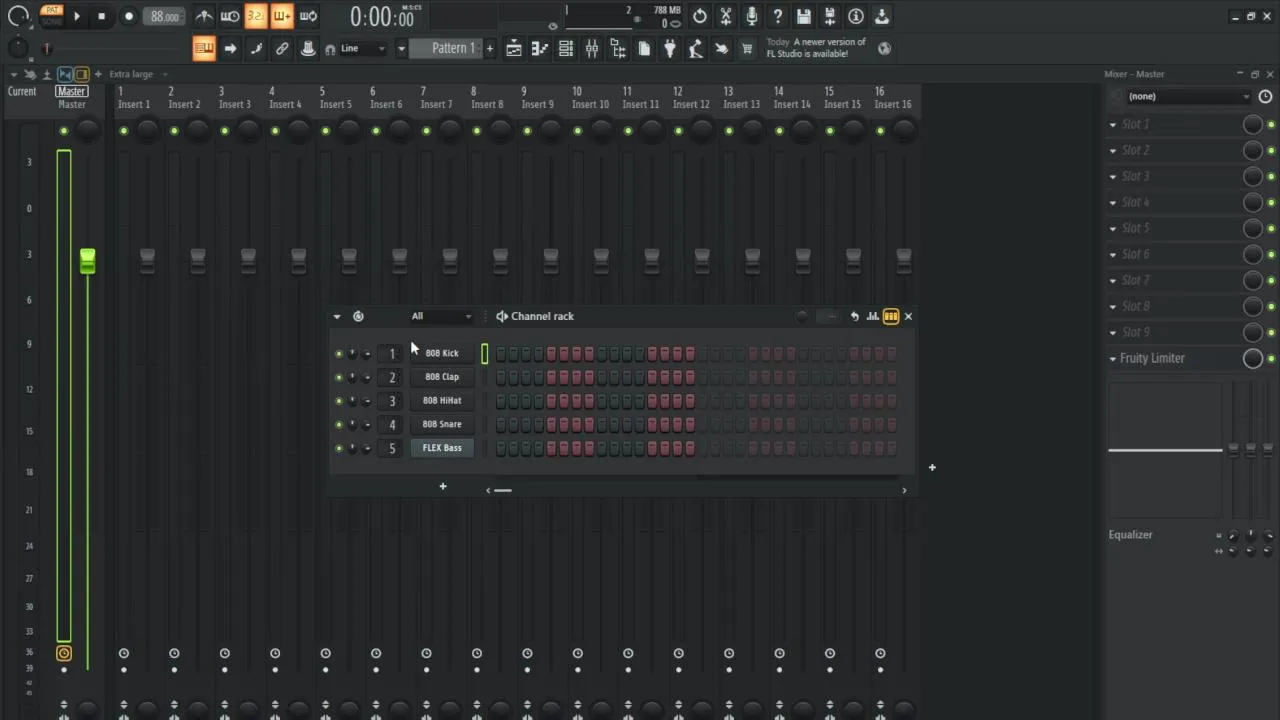Screen dimensions: 1280x720
Task: Open the browser toolbar icon
Action: 618,48
